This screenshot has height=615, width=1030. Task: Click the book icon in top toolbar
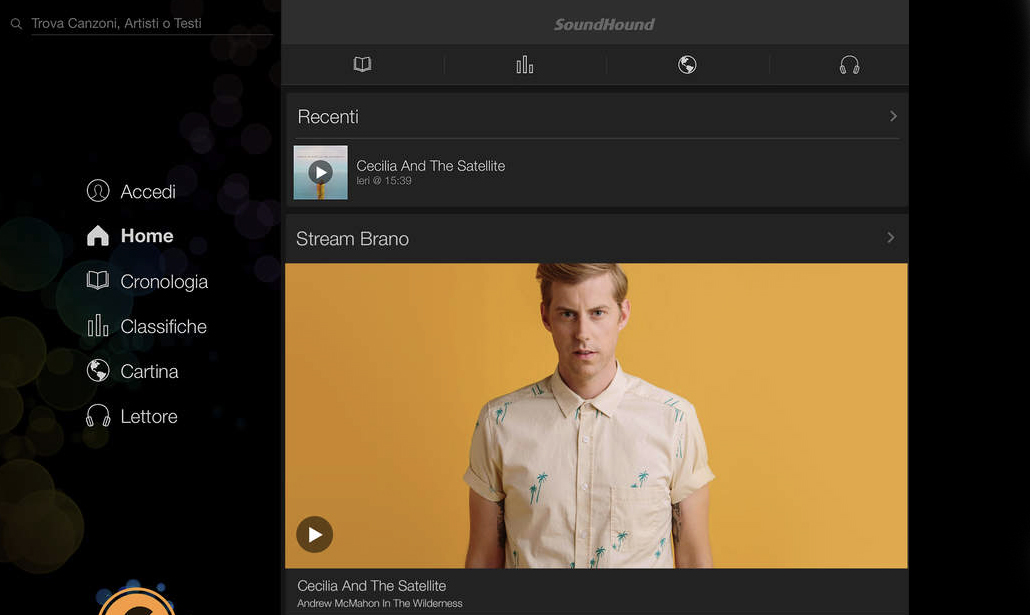pyautogui.click(x=362, y=65)
